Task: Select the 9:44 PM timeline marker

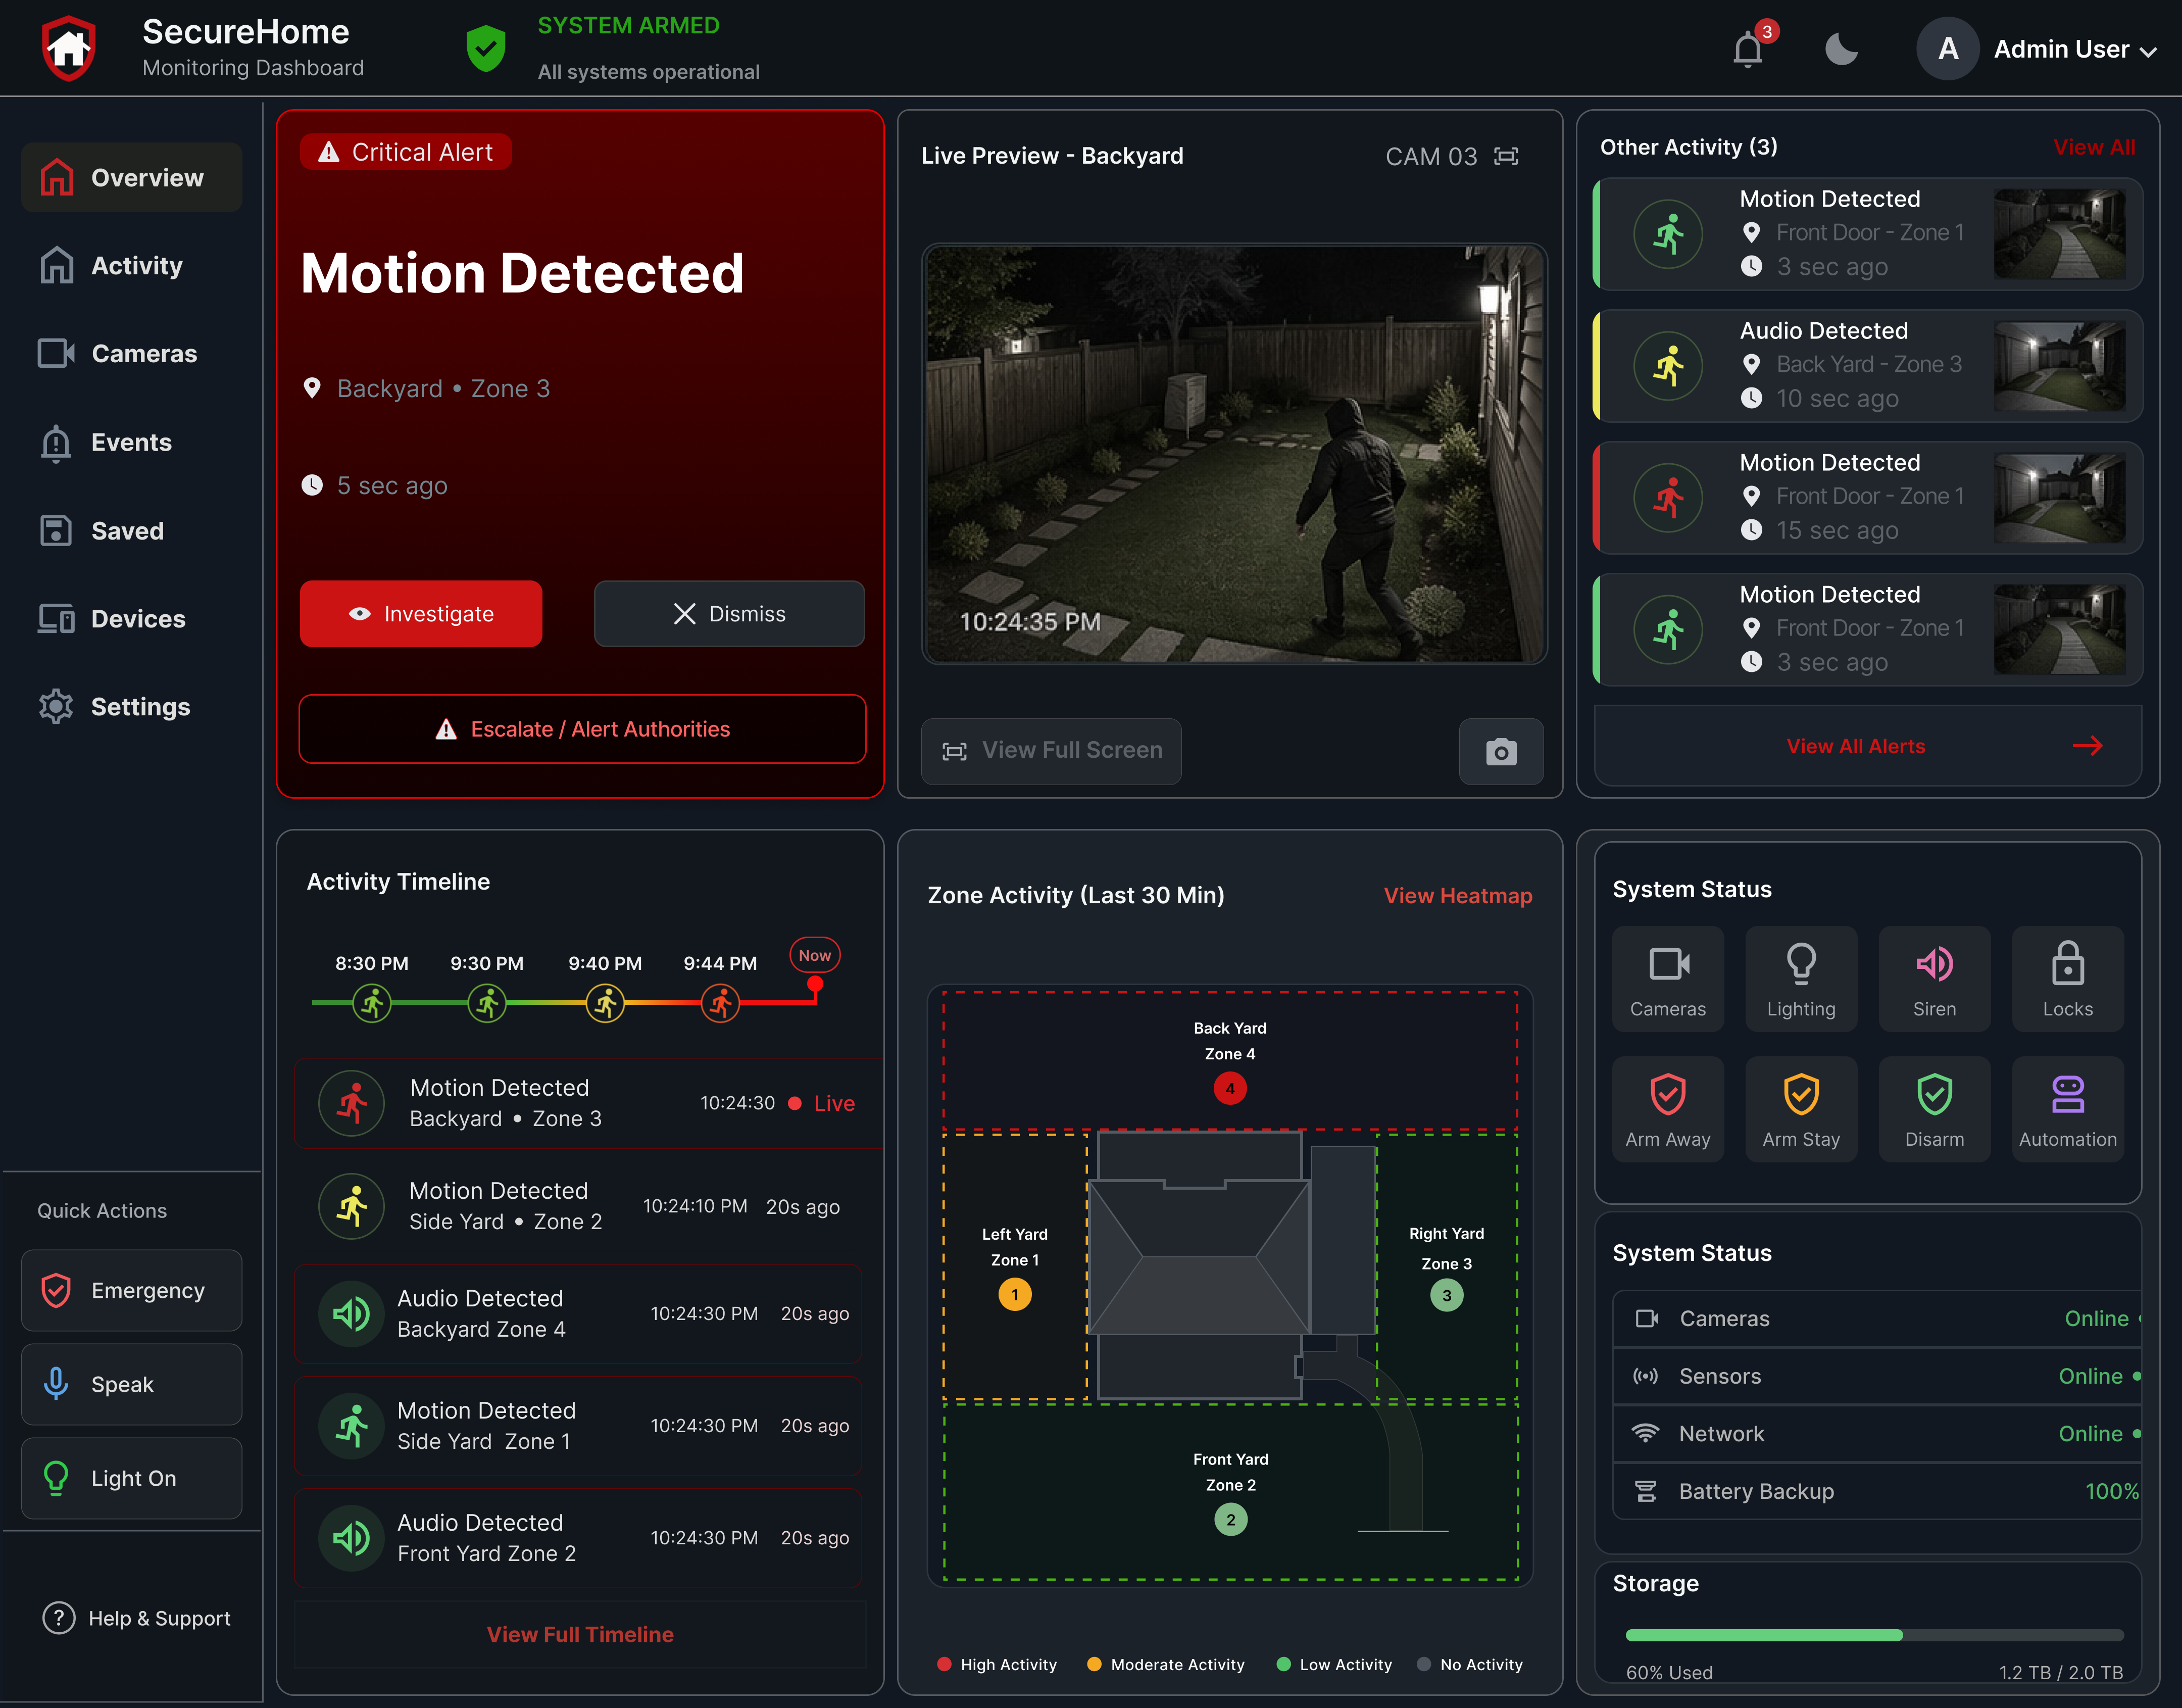Action: click(720, 1003)
